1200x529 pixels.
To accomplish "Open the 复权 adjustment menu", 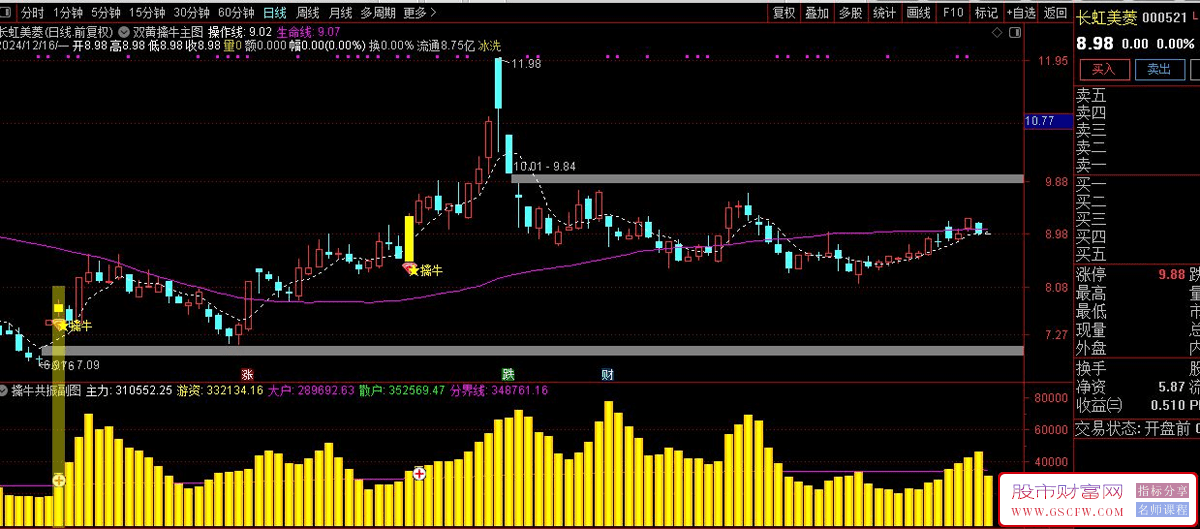I will [x=784, y=13].
